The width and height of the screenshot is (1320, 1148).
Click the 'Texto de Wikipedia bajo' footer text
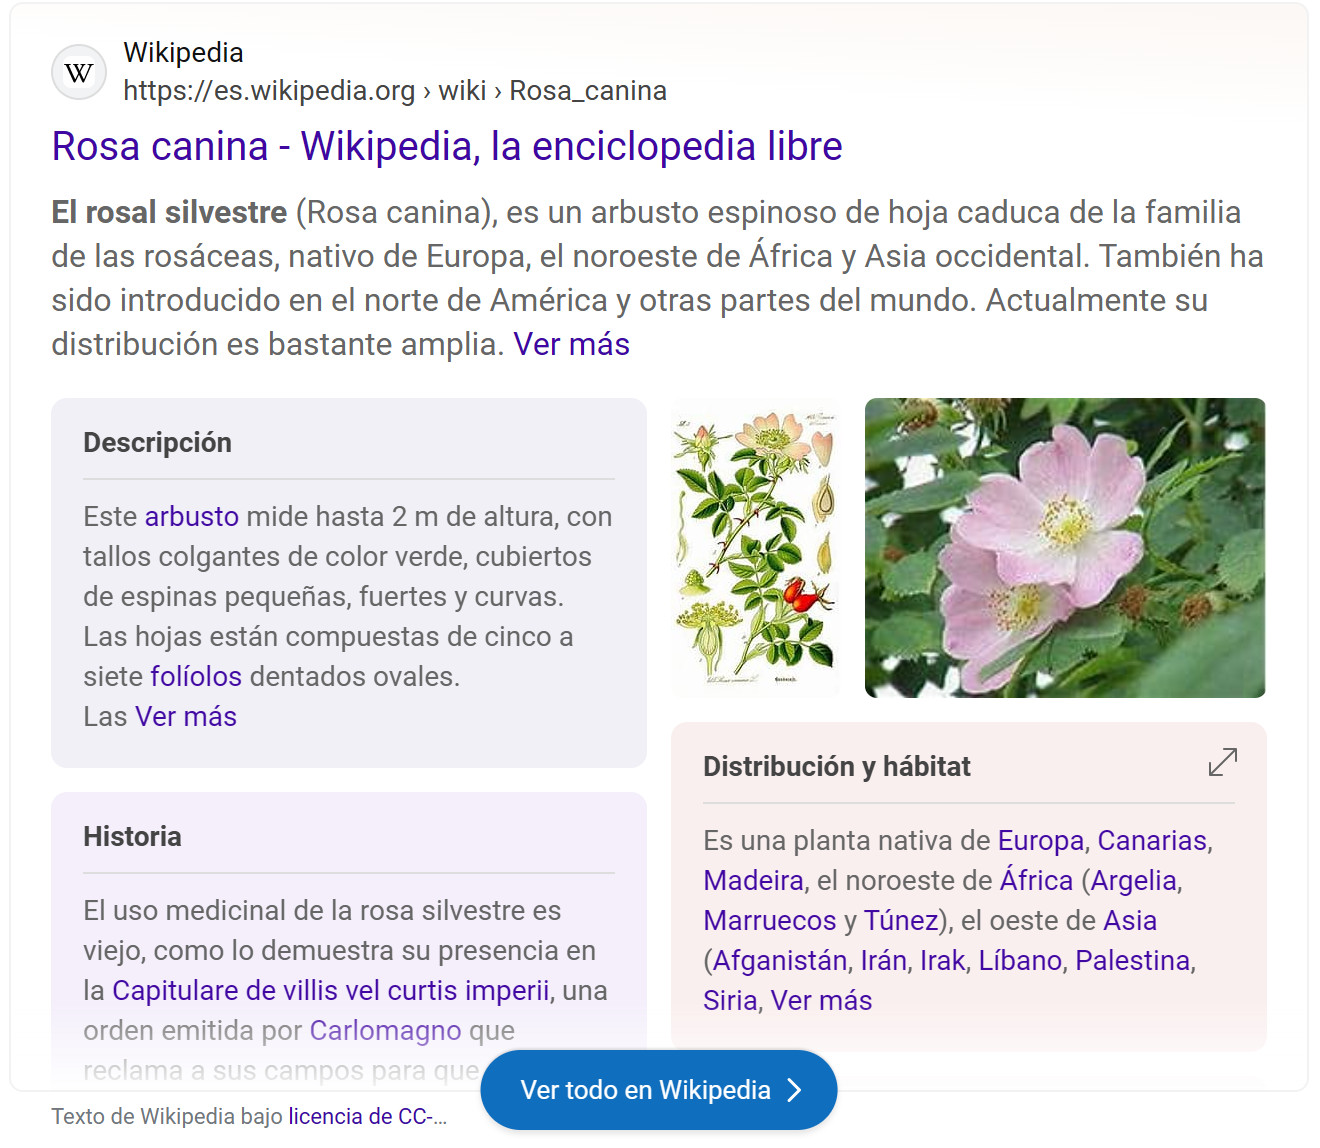[x=167, y=1116]
